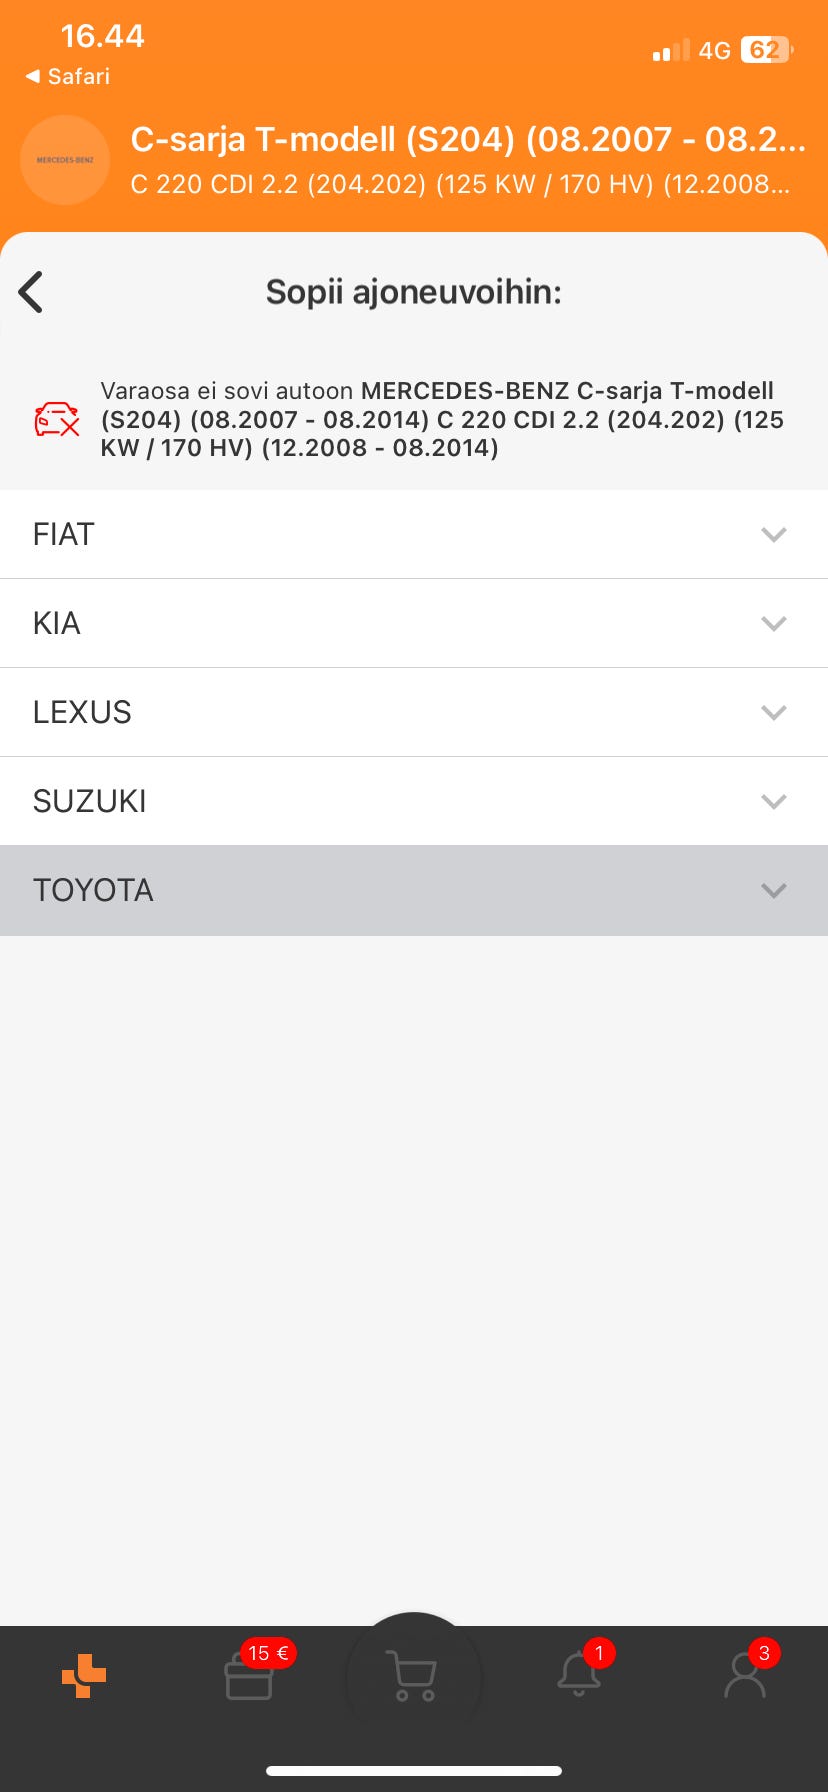Viewport: 828px width, 1792px height.
Task: Expand the TOYOTA chevron arrow
Action: click(x=773, y=890)
